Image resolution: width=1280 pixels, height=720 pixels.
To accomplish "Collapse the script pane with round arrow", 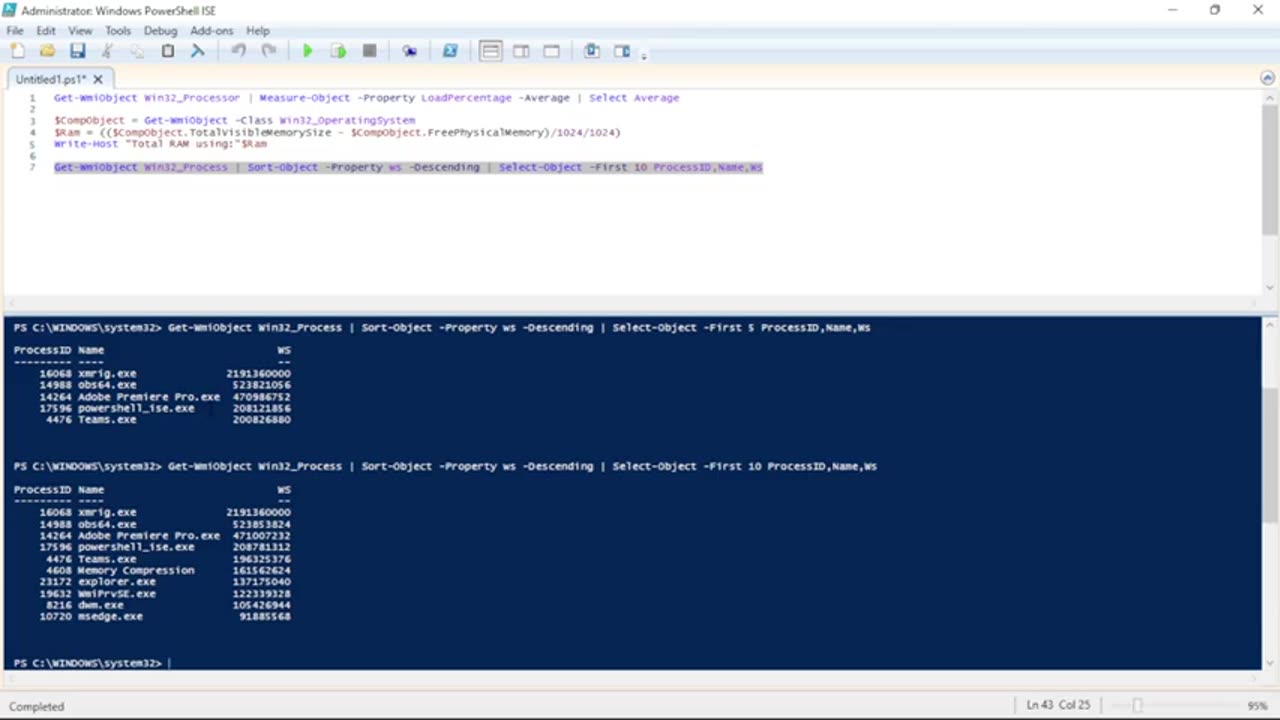I will (1267, 78).
